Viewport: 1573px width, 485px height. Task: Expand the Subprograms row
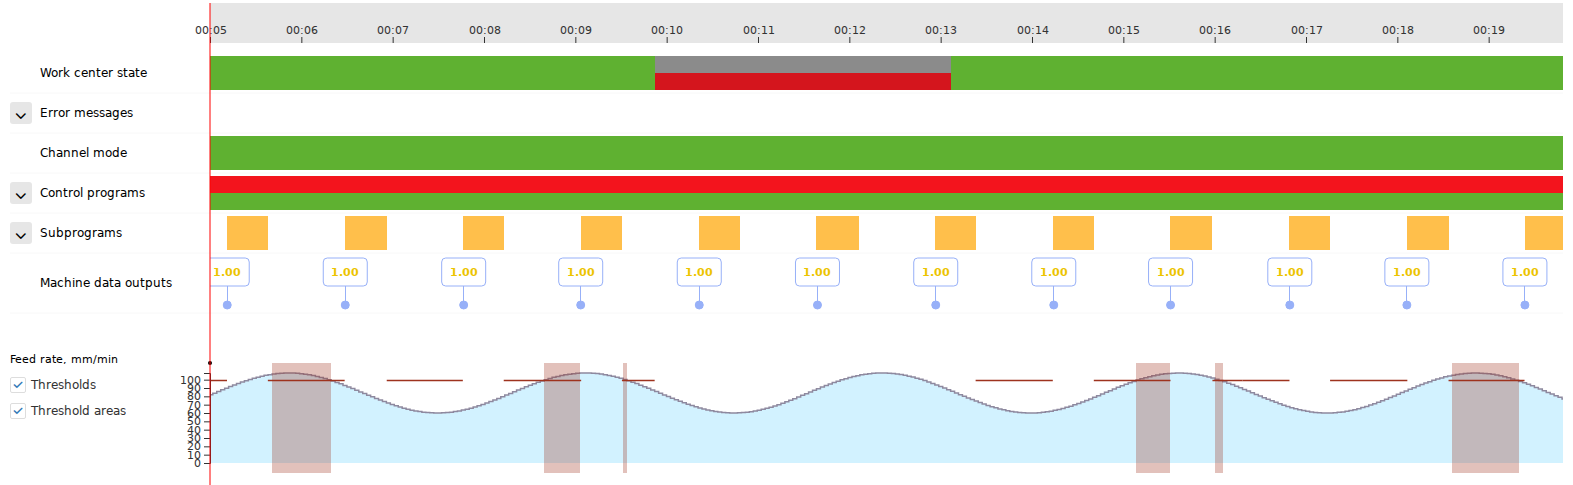[21, 234]
